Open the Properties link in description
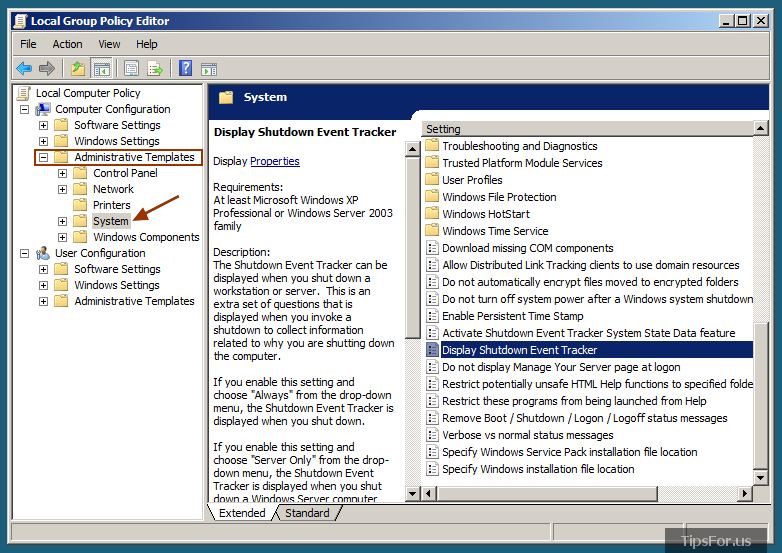 click(x=274, y=161)
